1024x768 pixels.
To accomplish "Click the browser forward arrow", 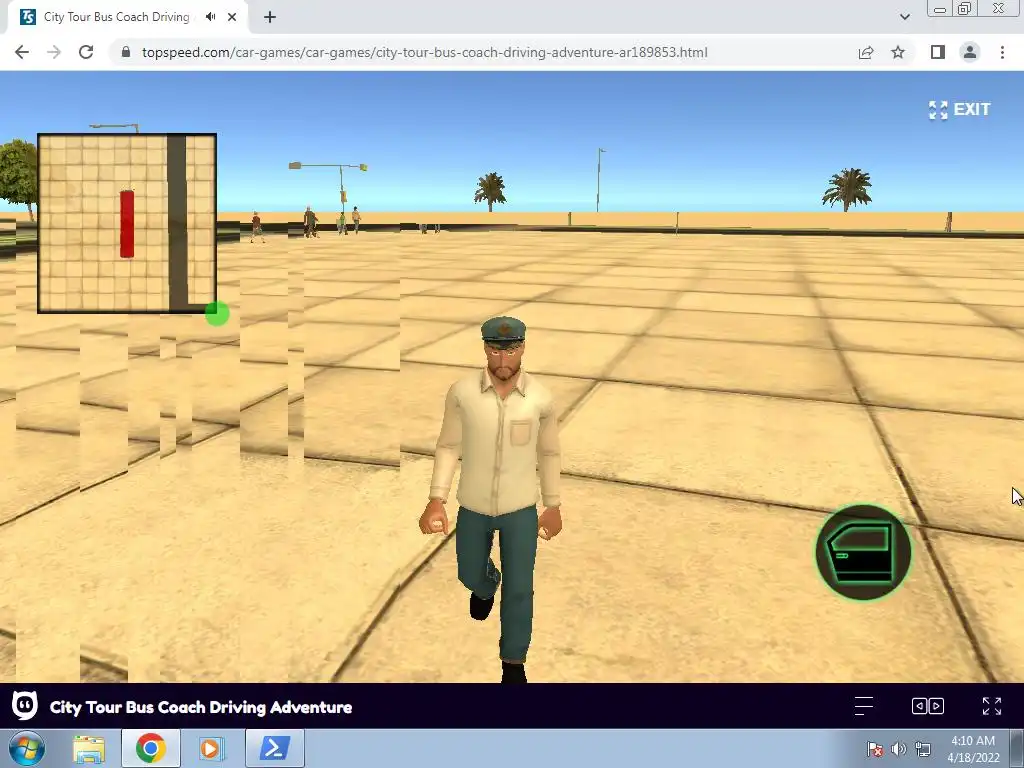I will (54, 52).
